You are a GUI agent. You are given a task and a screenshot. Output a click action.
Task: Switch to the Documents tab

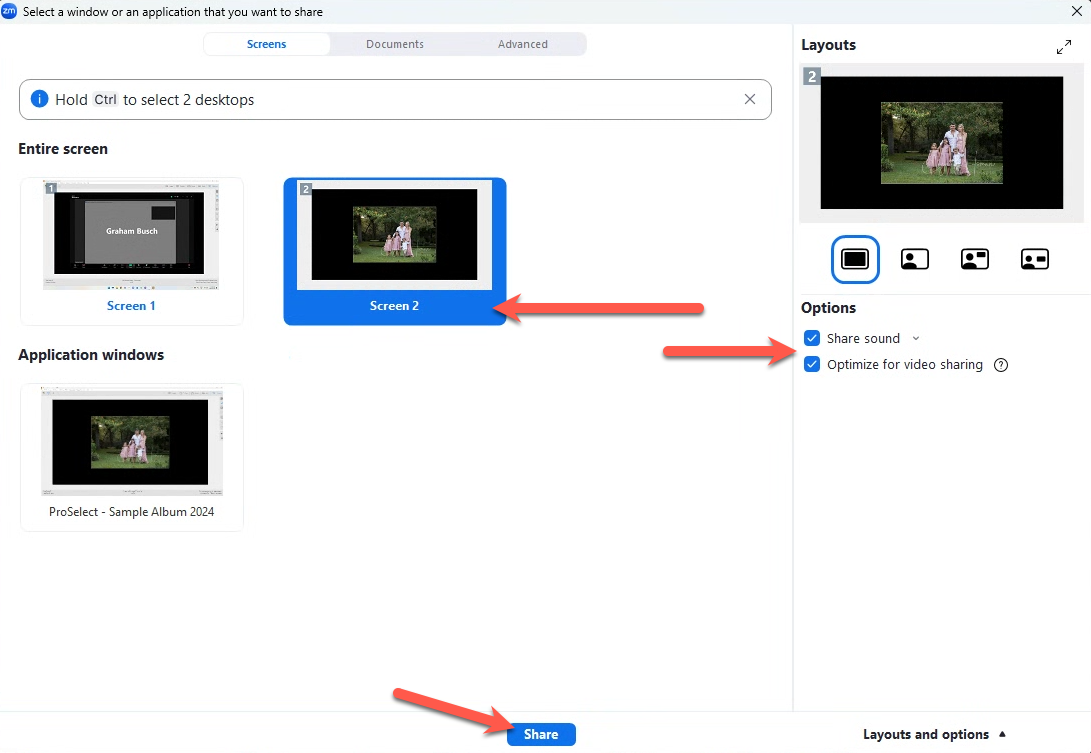coord(395,44)
